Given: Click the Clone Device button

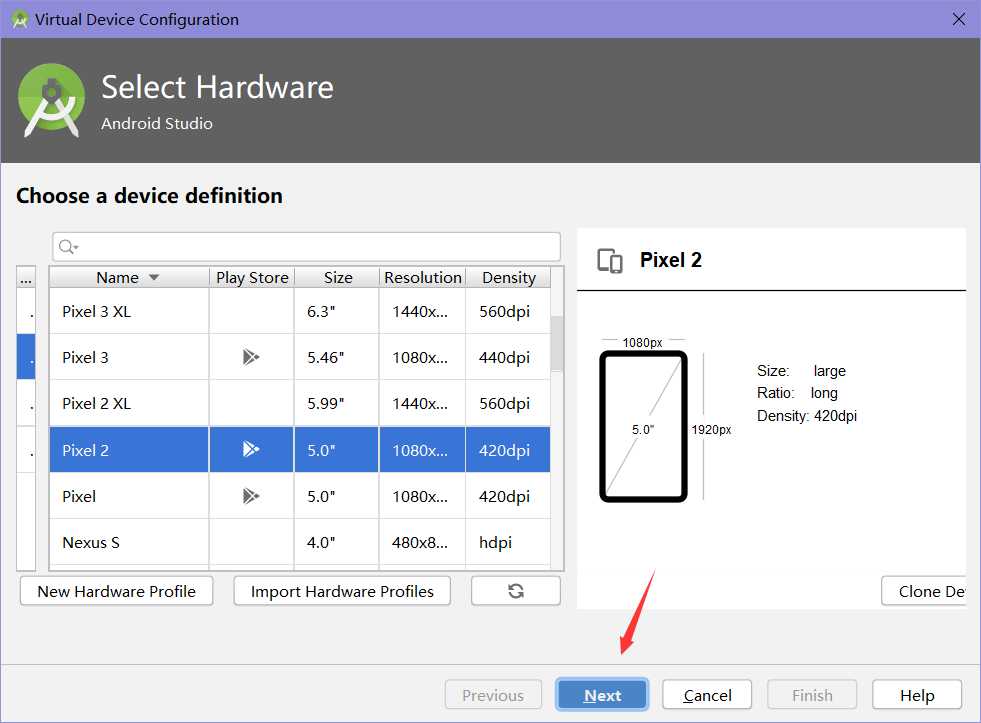Looking at the screenshot, I should click(924, 591).
